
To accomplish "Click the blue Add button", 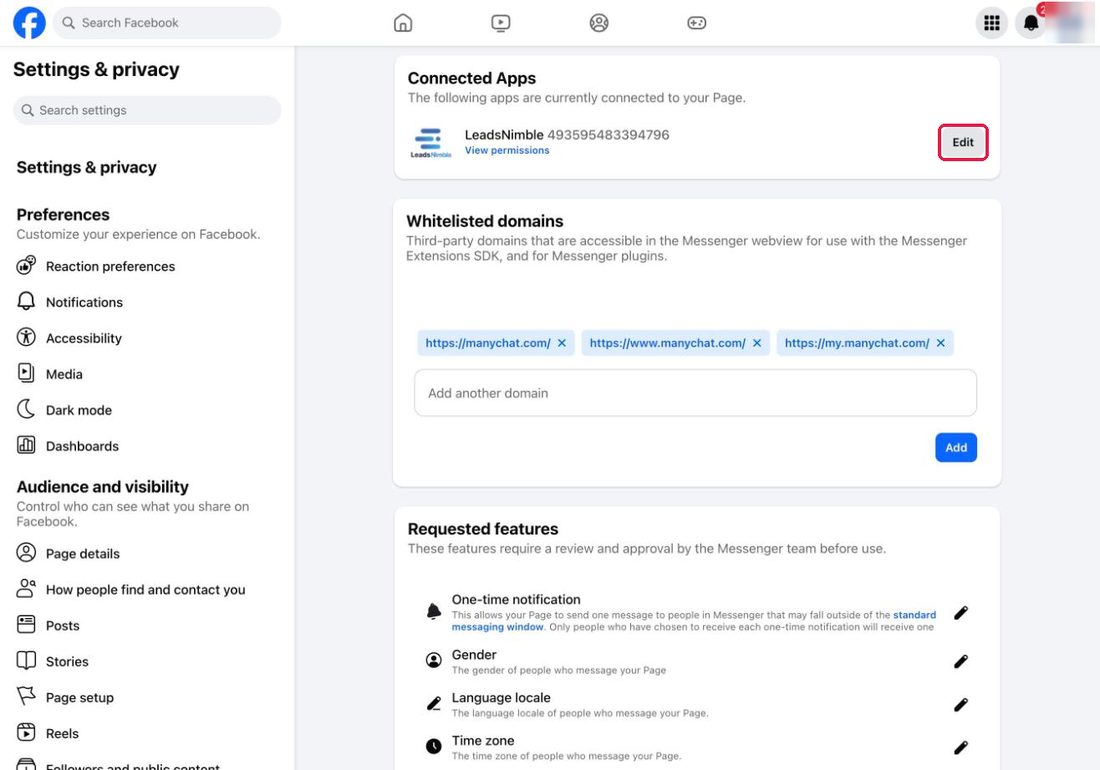I will (x=955, y=447).
